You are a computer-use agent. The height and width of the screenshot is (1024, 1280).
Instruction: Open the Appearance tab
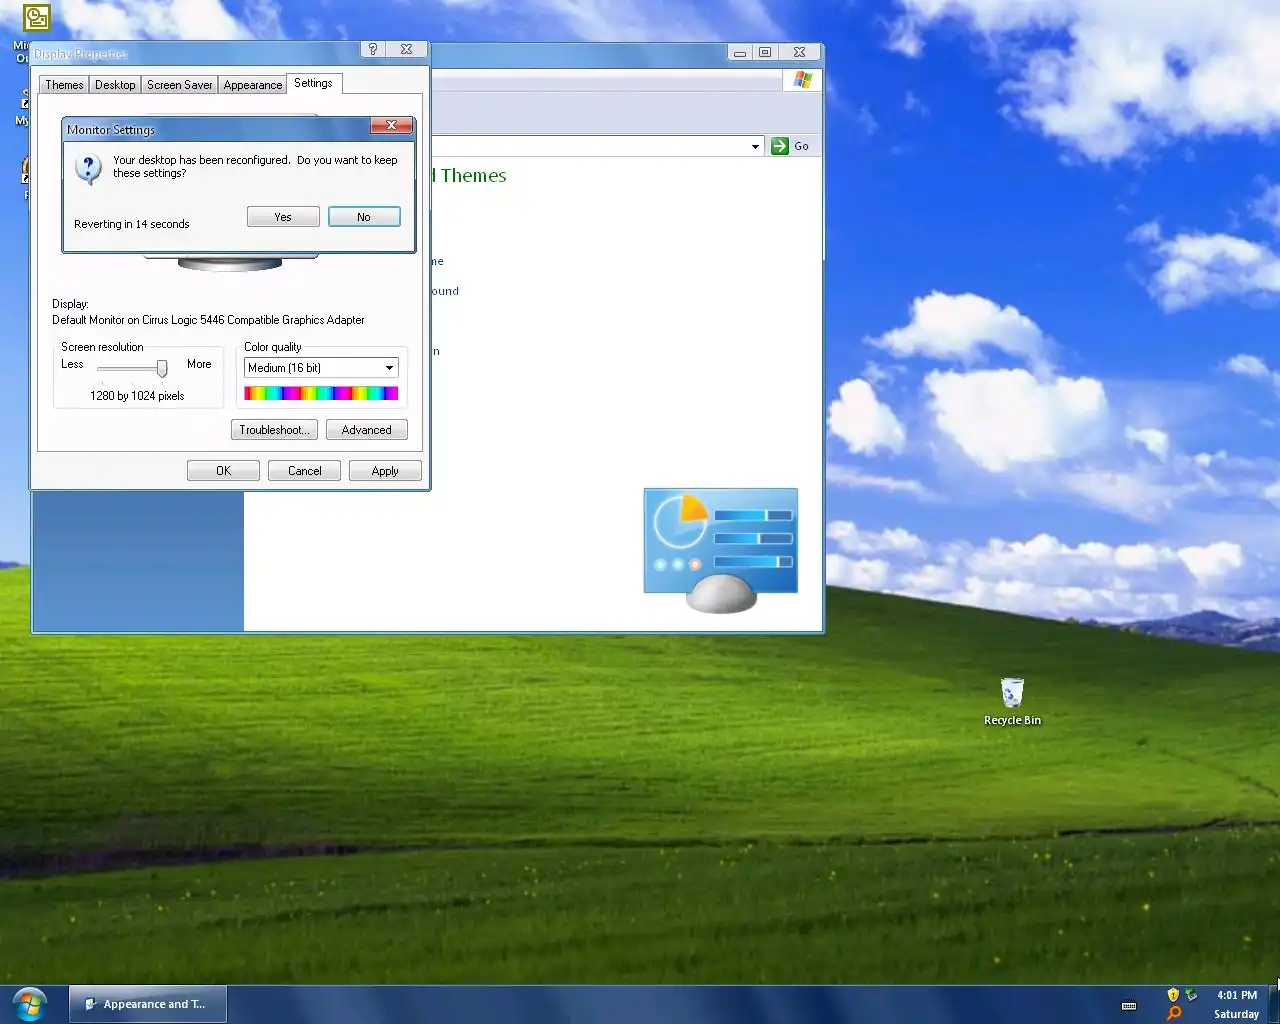point(252,85)
